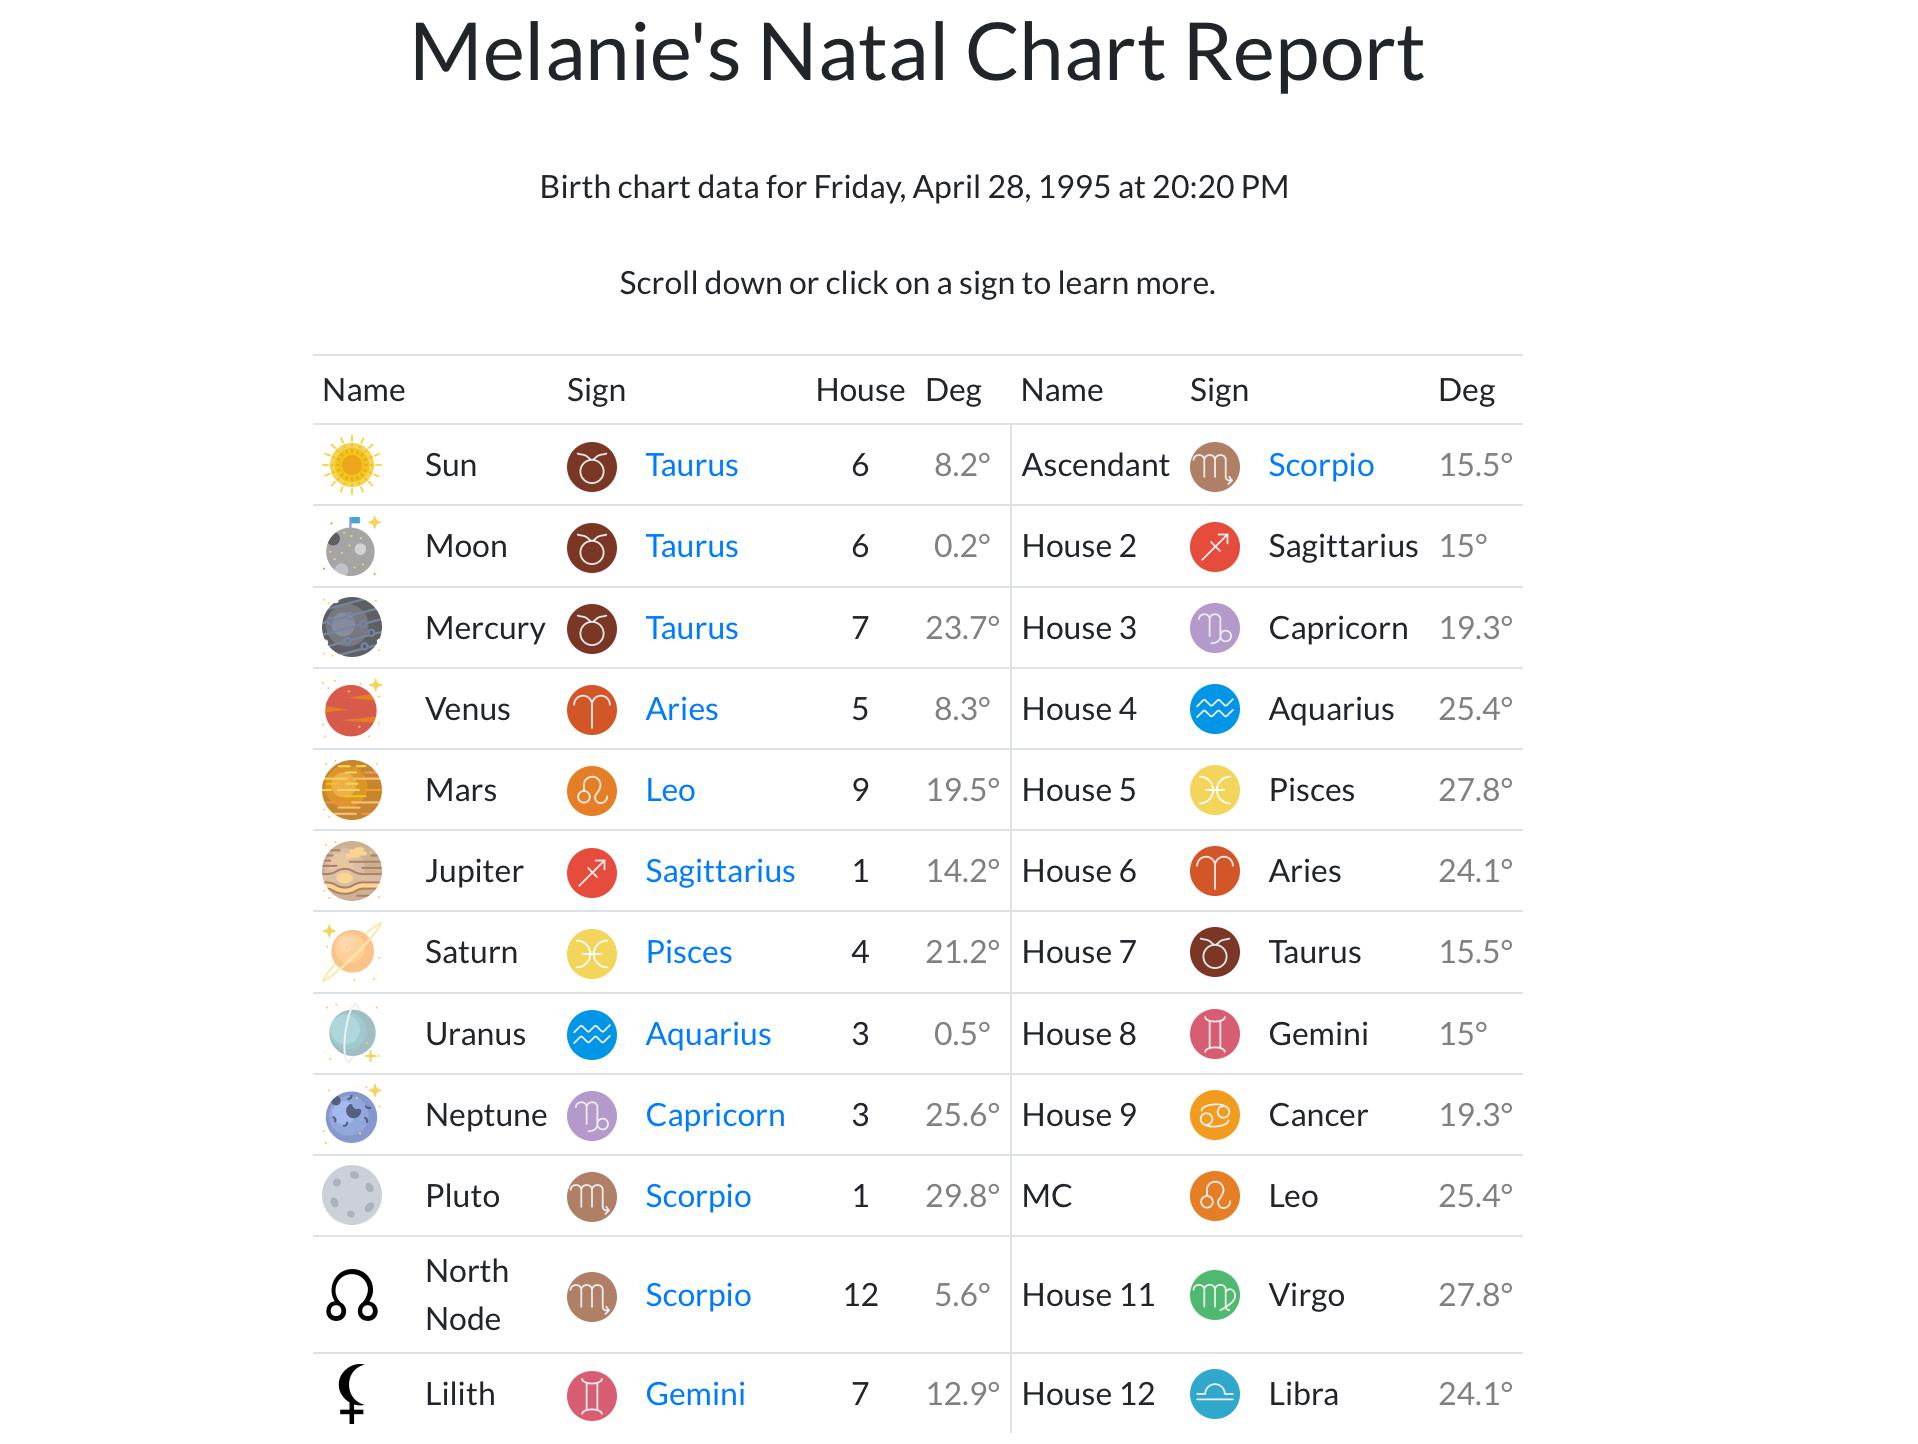The width and height of the screenshot is (1918, 1444).
Task: Select the Aquarius icon for House 4
Action: point(1214,709)
